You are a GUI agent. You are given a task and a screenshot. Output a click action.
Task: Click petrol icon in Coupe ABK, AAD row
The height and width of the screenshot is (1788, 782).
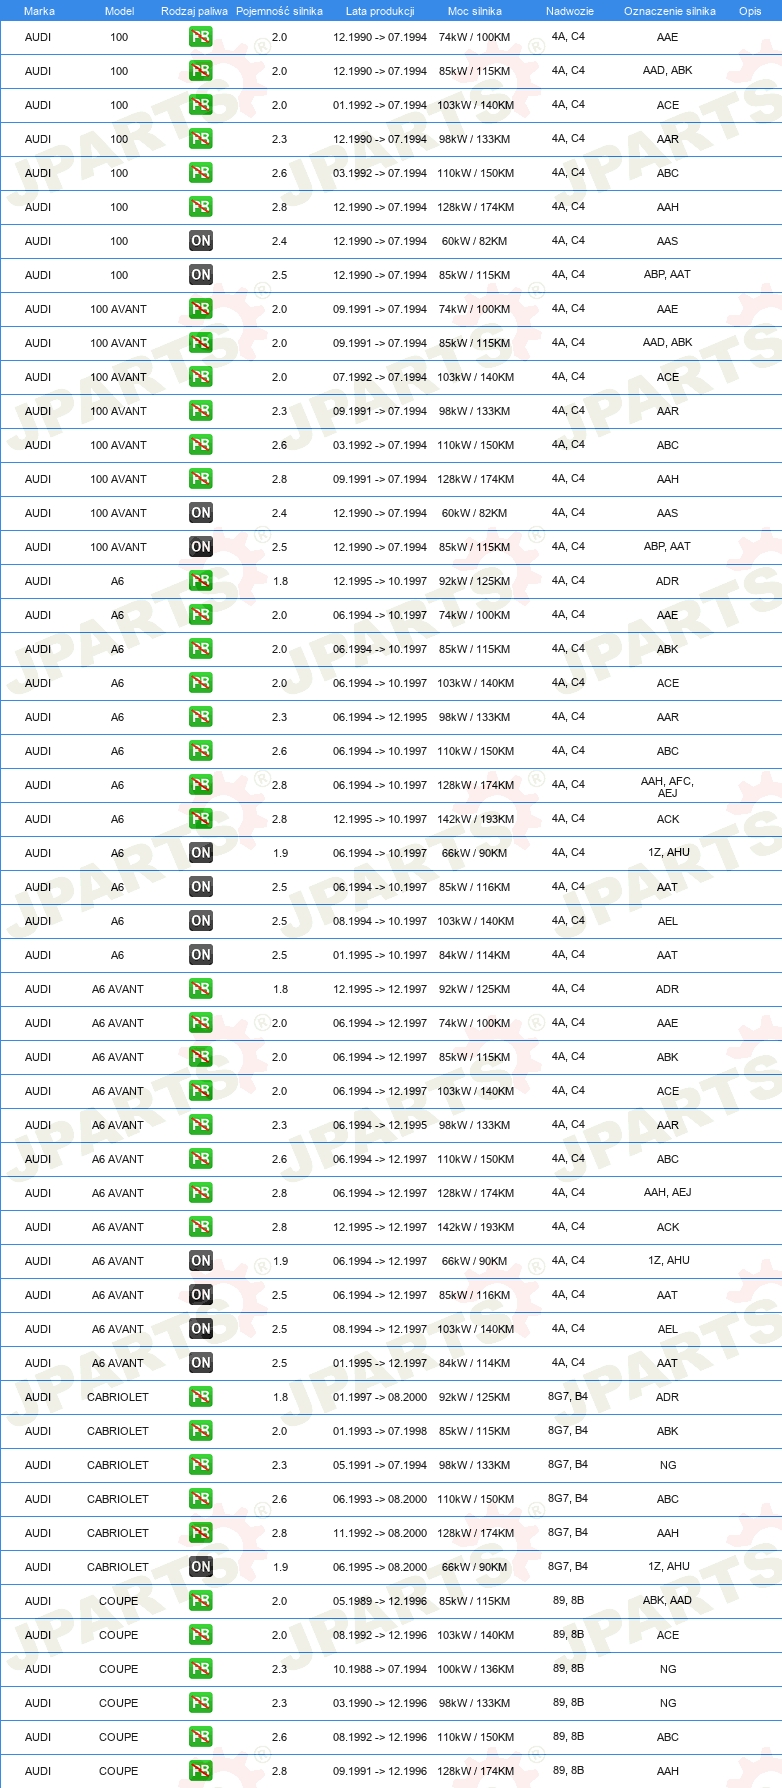pyautogui.click(x=201, y=1601)
